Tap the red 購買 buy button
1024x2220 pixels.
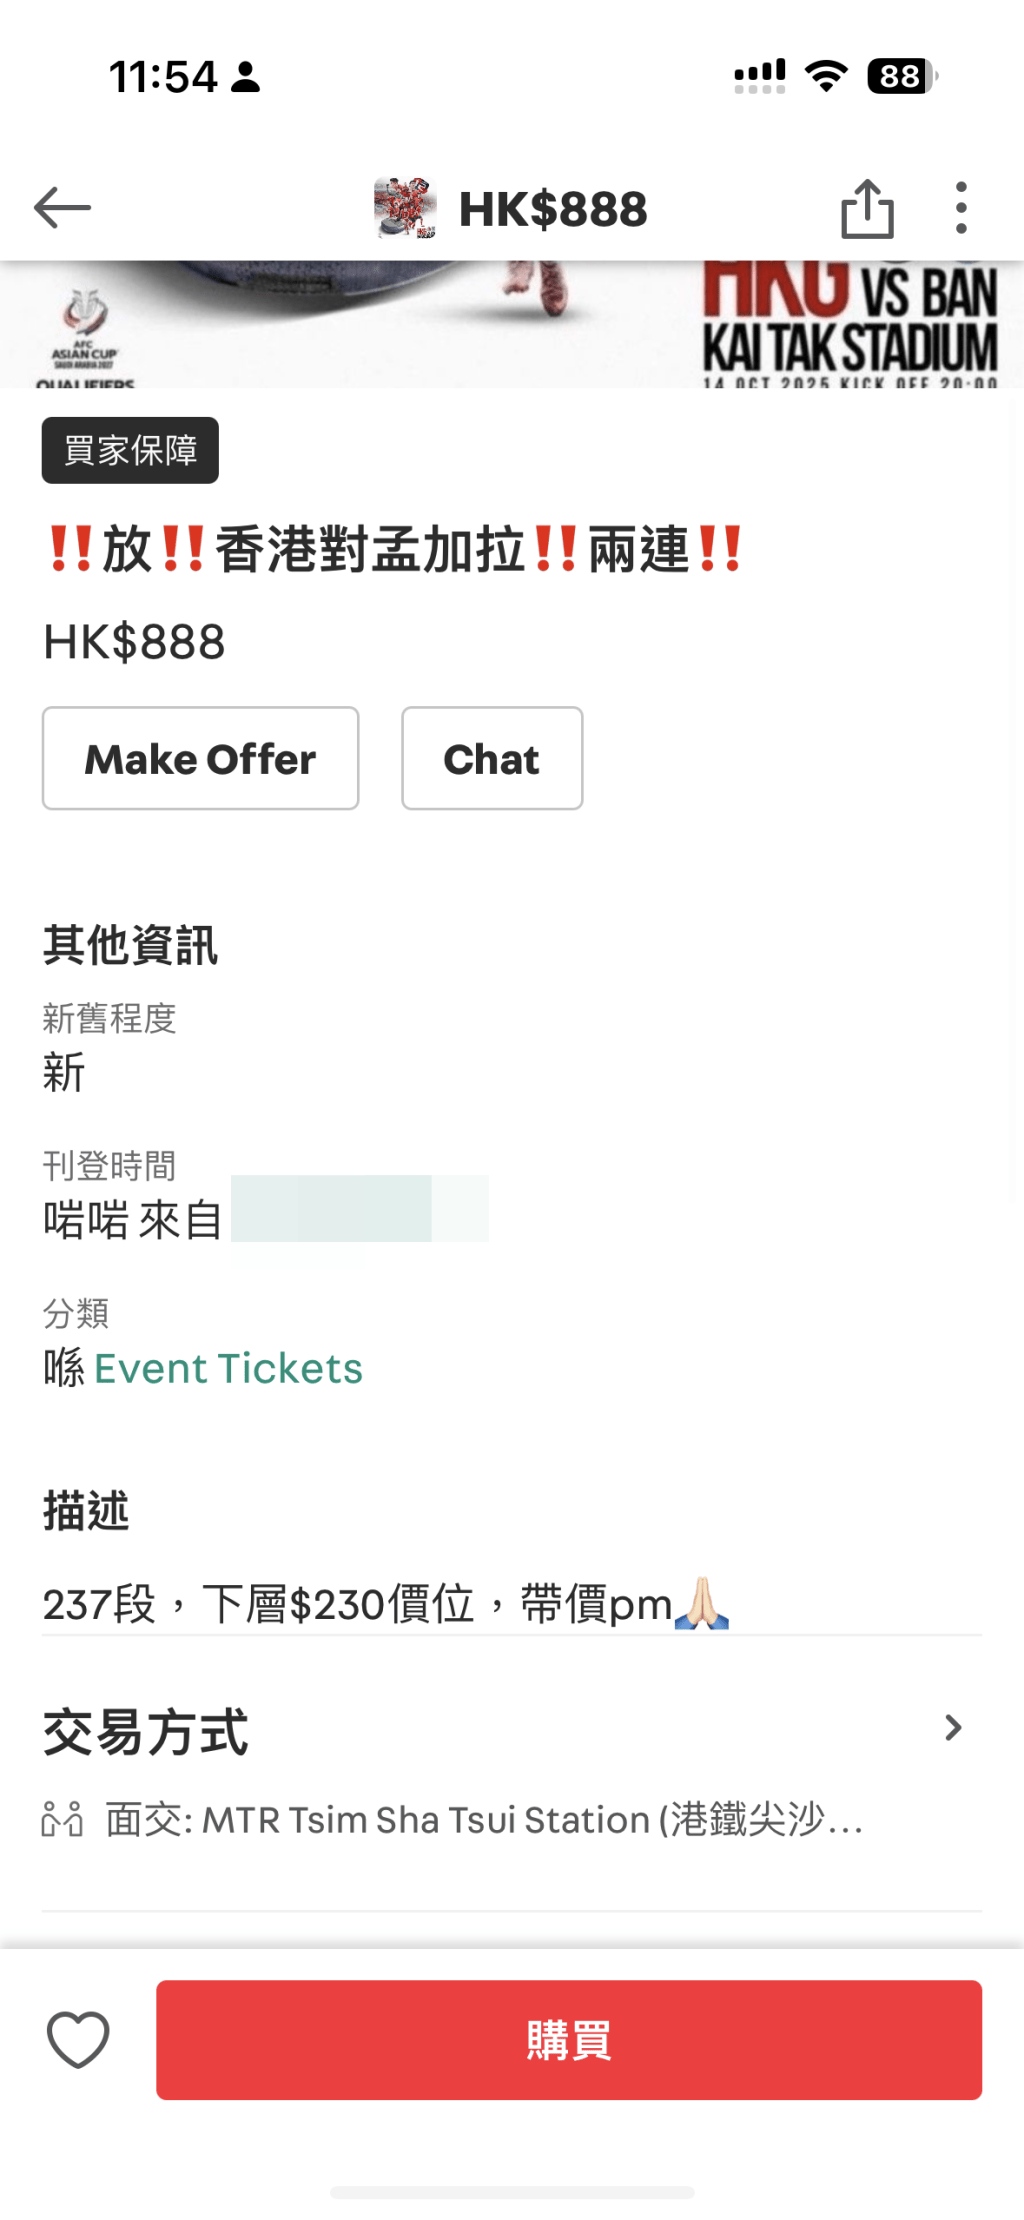pos(568,2039)
